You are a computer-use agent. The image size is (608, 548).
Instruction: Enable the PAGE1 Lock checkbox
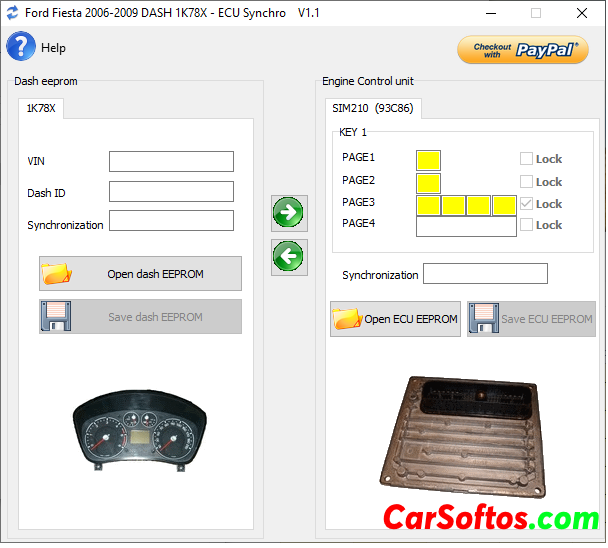[x=526, y=159]
